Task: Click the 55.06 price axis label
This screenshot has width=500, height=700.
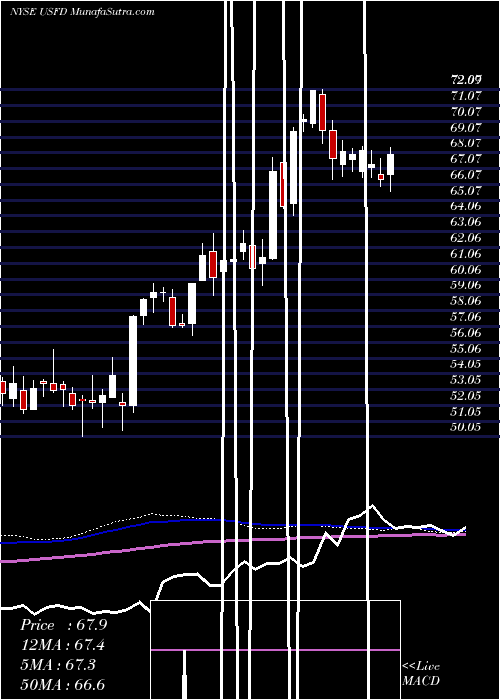Action: point(466,348)
